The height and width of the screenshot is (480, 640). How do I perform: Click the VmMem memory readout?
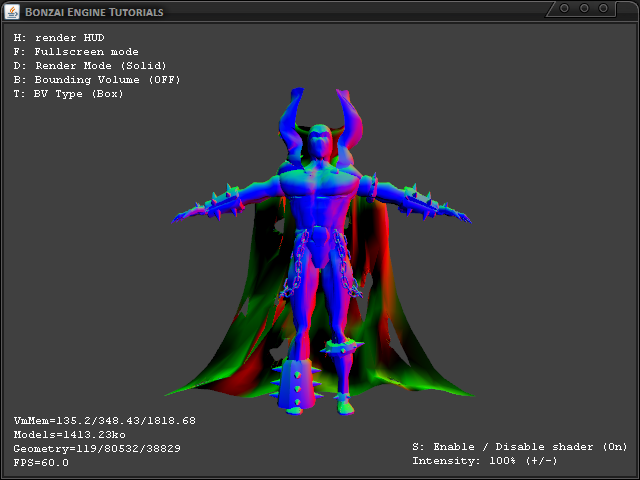click(x=104, y=421)
